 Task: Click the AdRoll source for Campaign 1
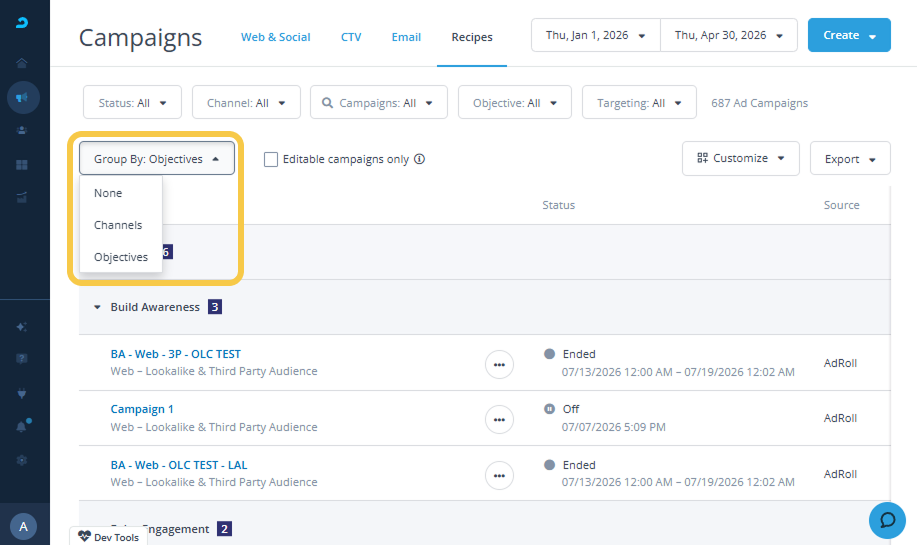click(840, 418)
